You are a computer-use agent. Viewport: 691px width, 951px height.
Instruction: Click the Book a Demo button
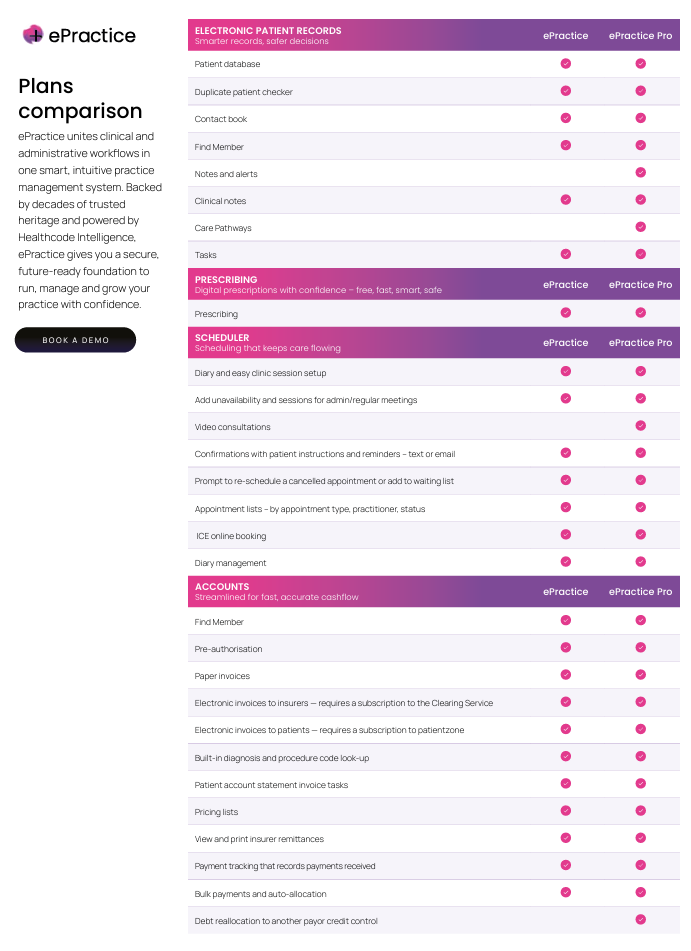click(x=75, y=340)
